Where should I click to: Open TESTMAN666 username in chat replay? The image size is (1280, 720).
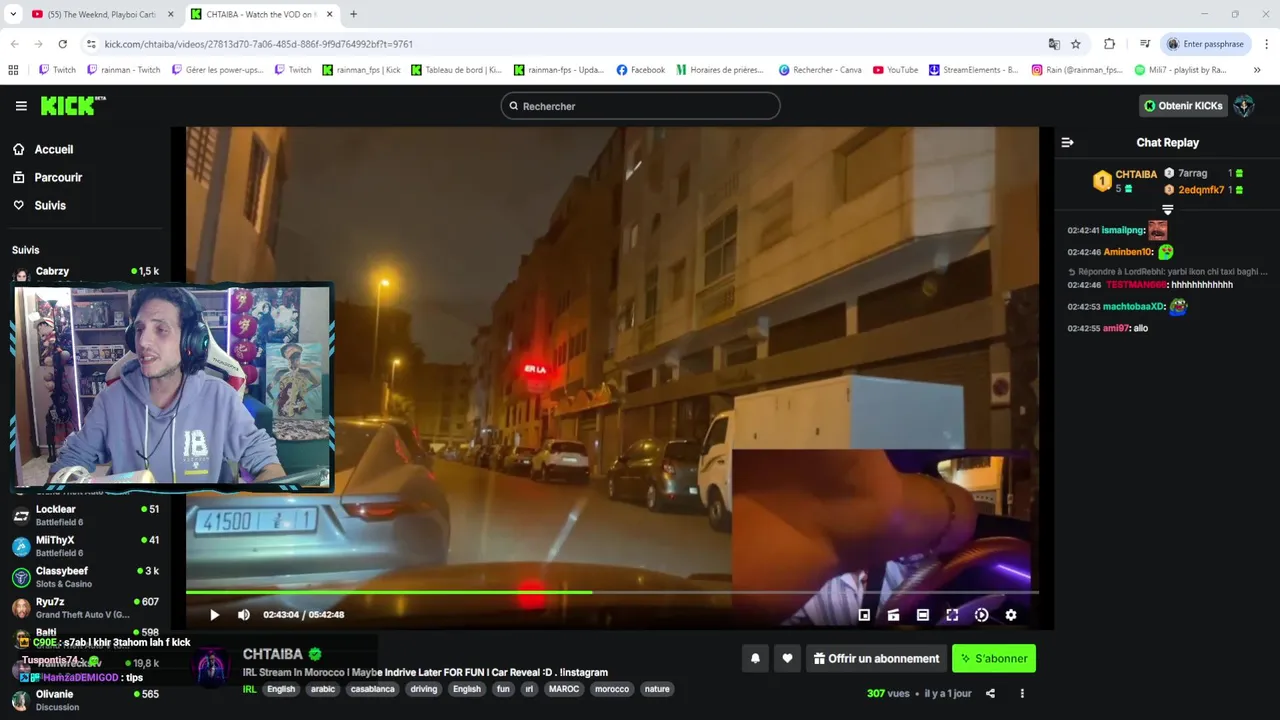pos(1136,285)
